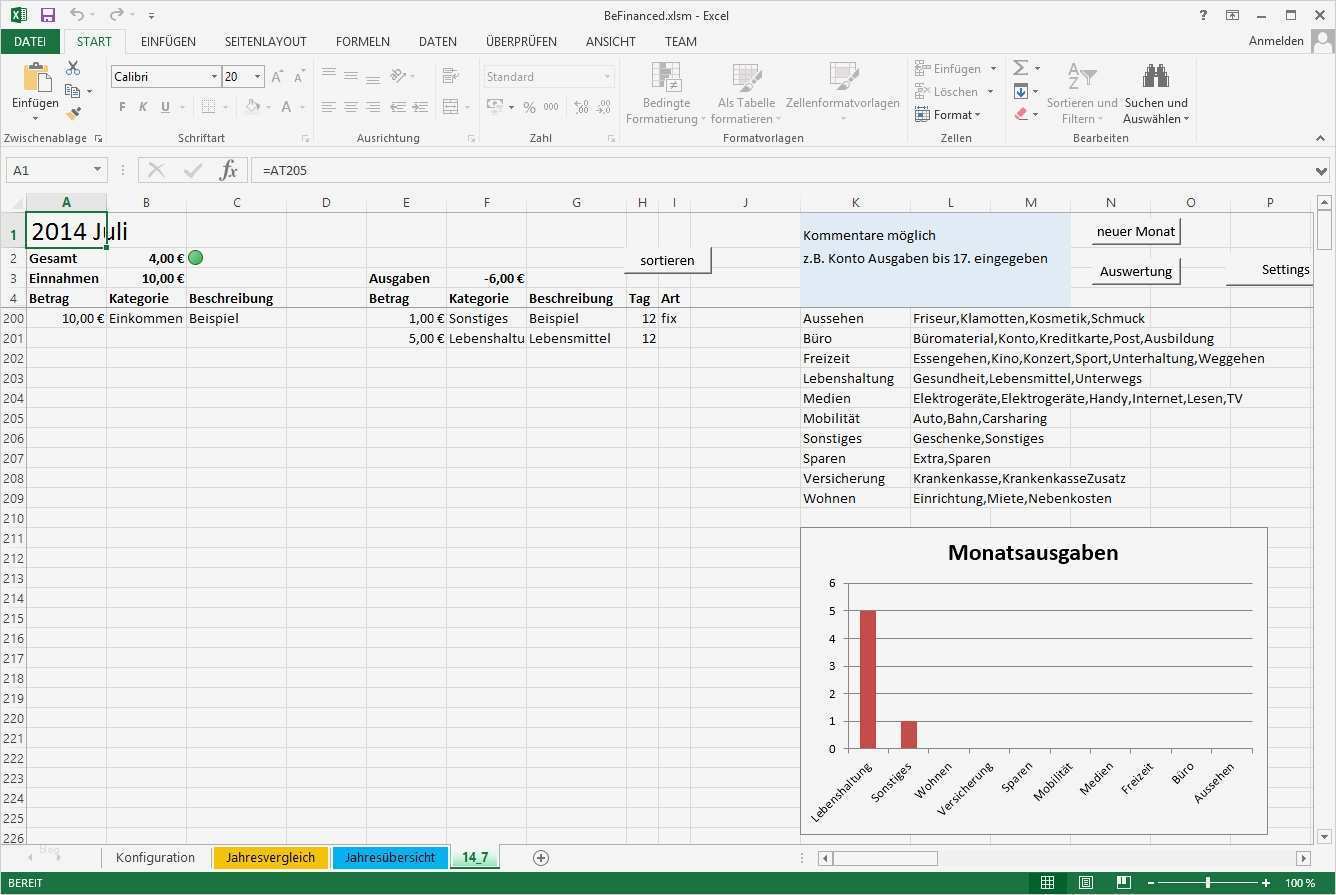Click the Save icon in quick access toolbar
The width and height of the screenshot is (1336, 895).
(x=48, y=15)
